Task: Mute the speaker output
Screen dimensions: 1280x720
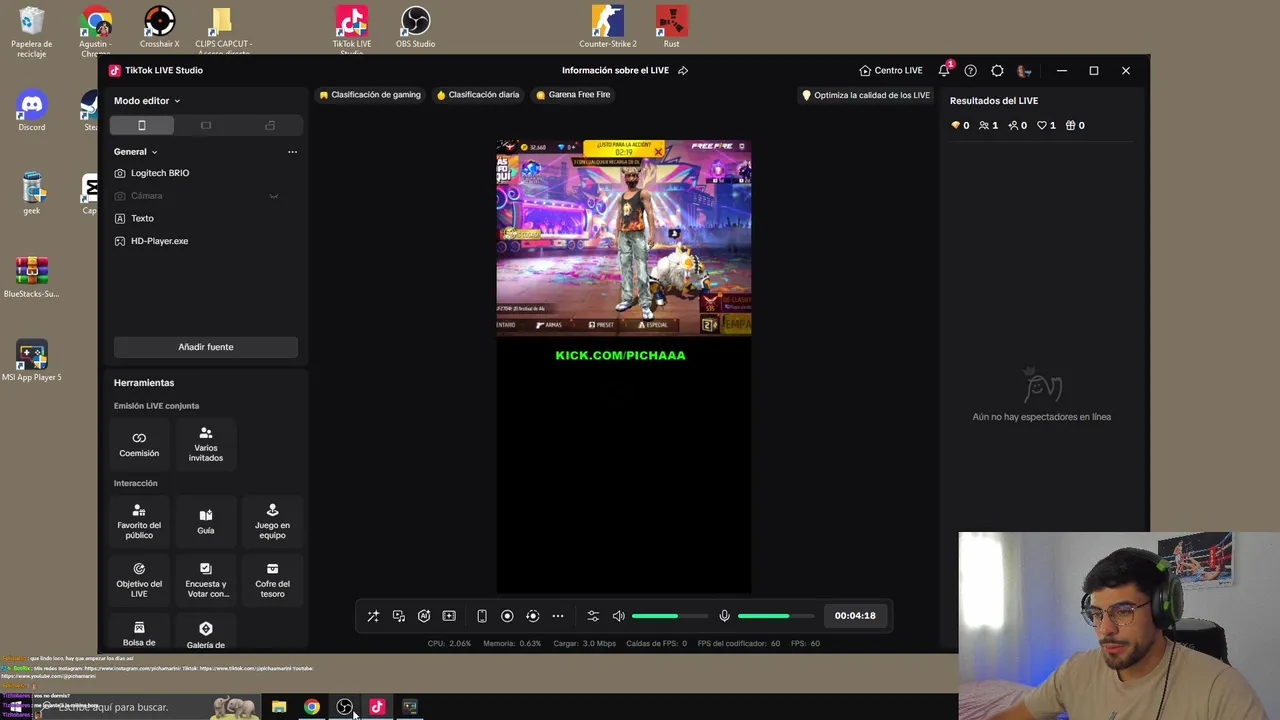Action: pyautogui.click(x=618, y=616)
